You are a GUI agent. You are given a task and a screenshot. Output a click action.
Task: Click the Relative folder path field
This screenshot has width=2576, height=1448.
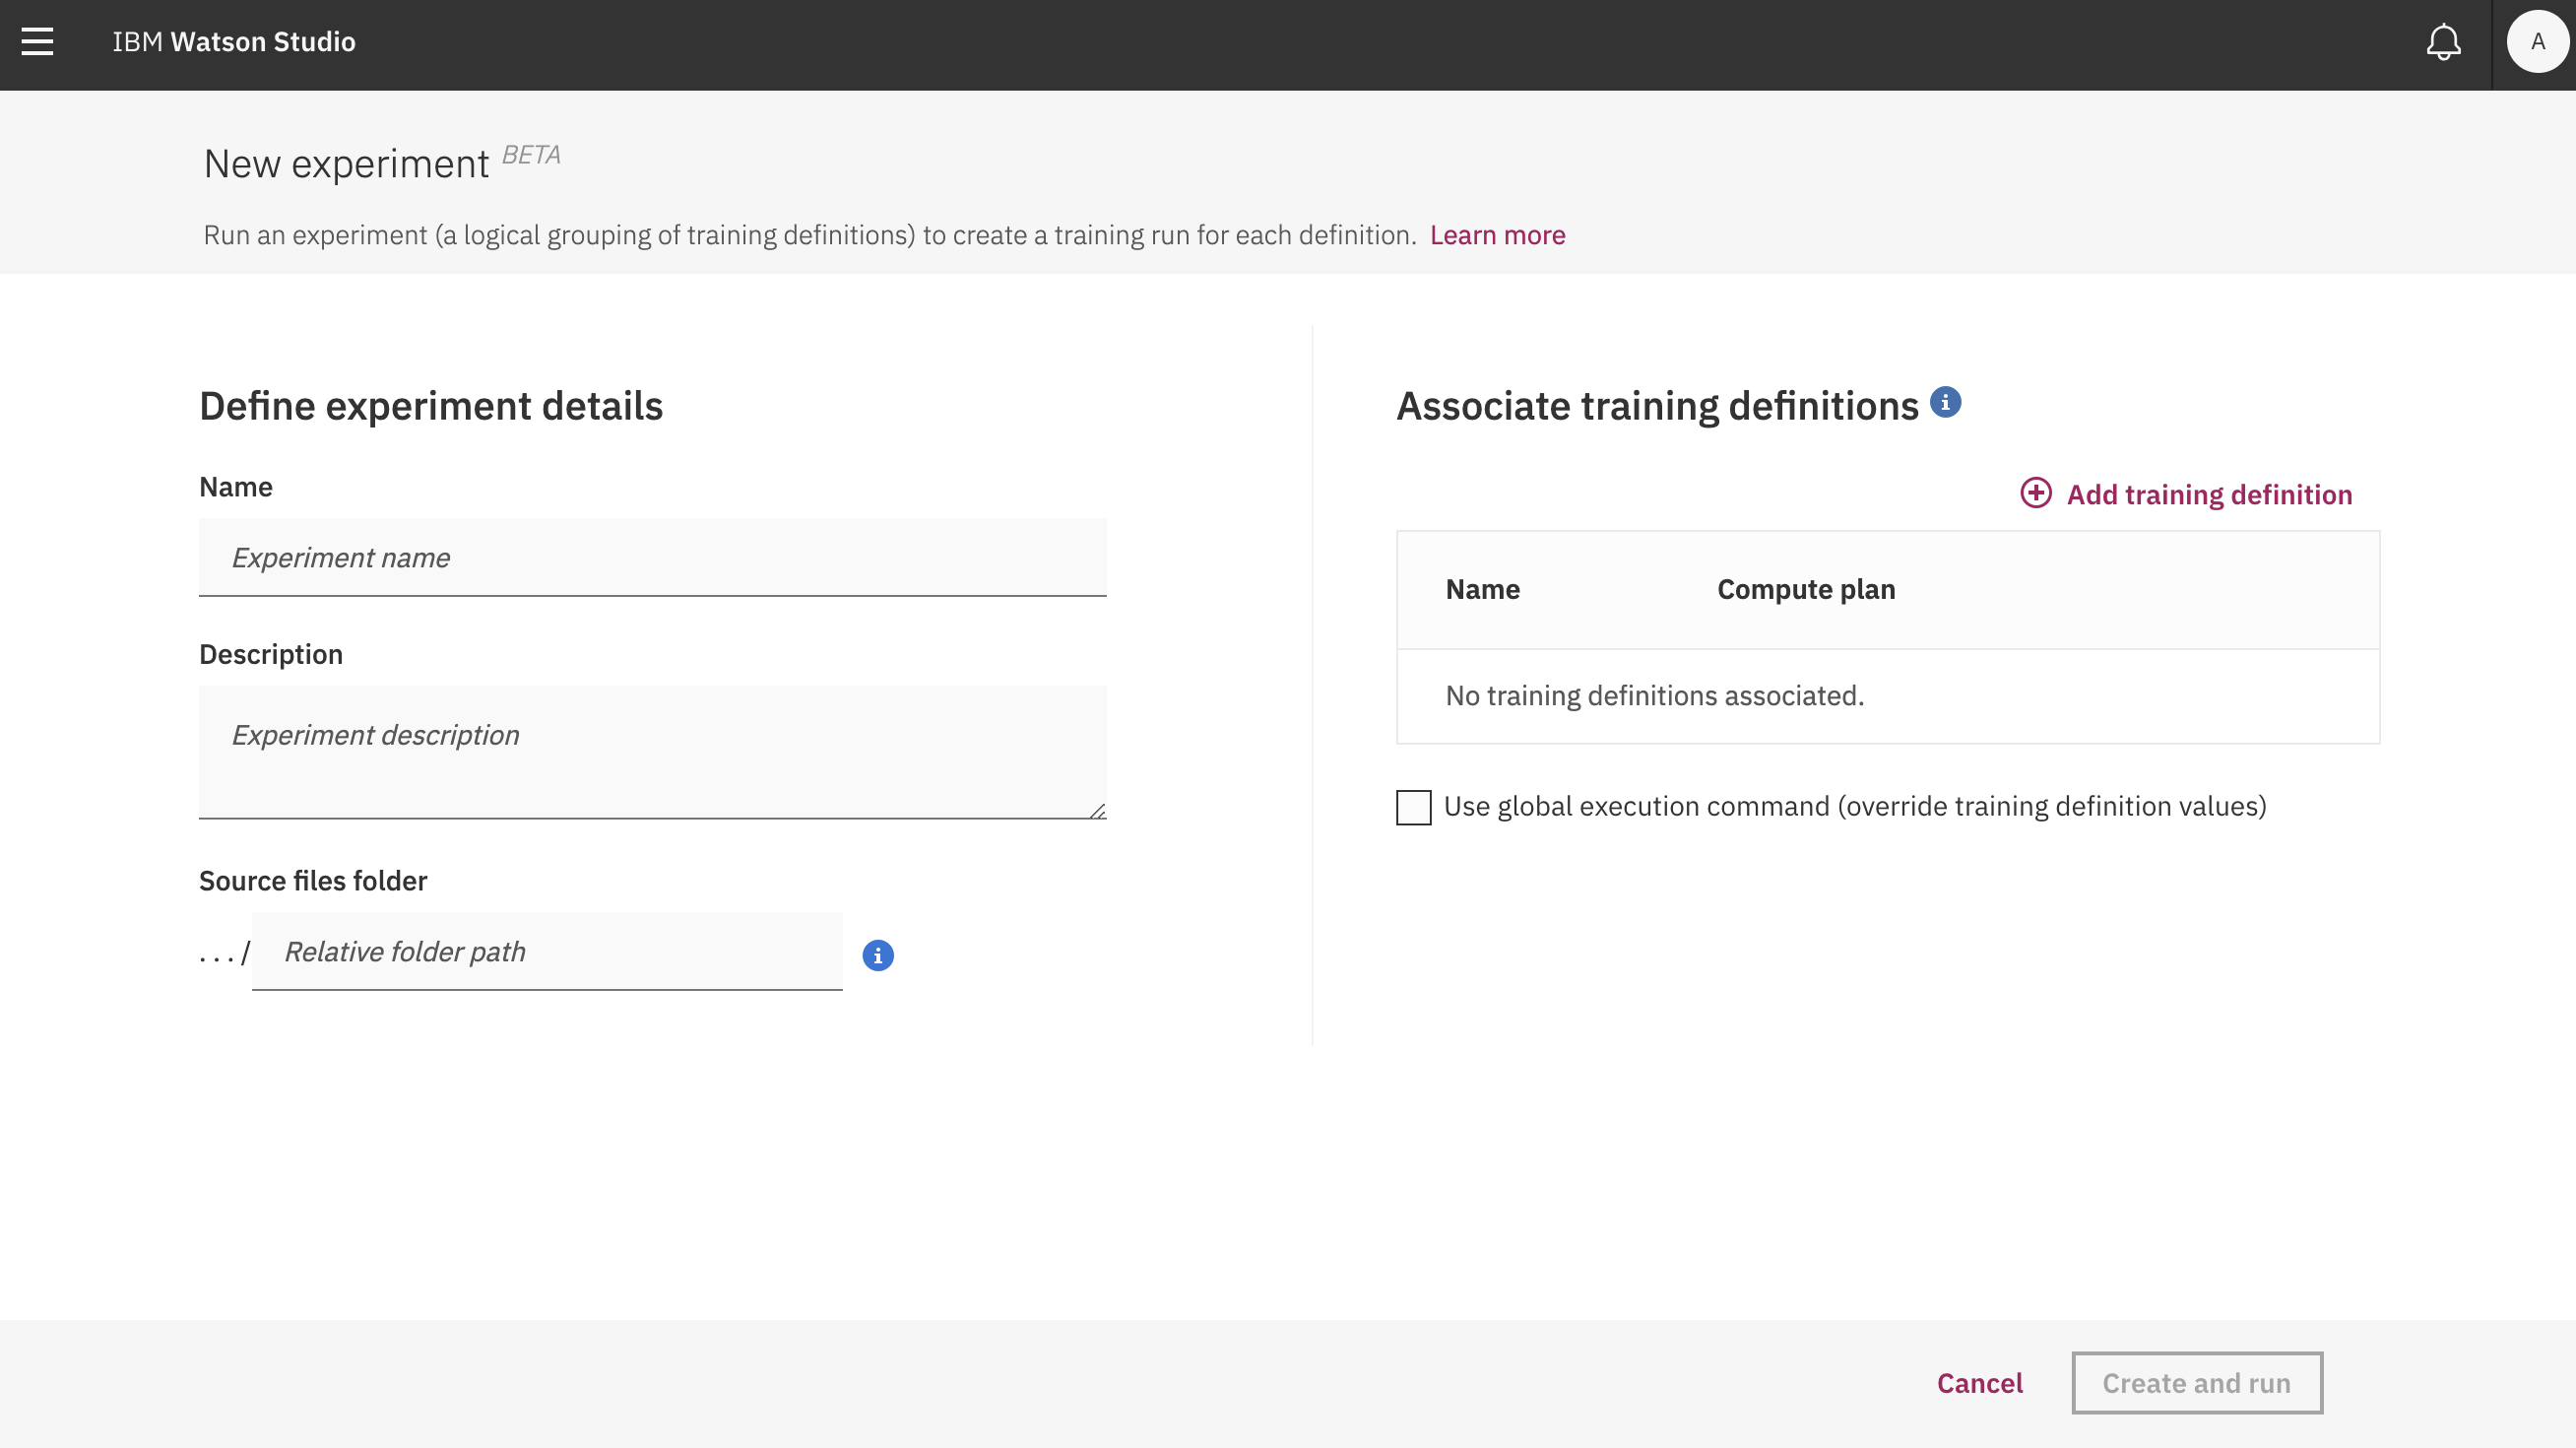pos(547,951)
